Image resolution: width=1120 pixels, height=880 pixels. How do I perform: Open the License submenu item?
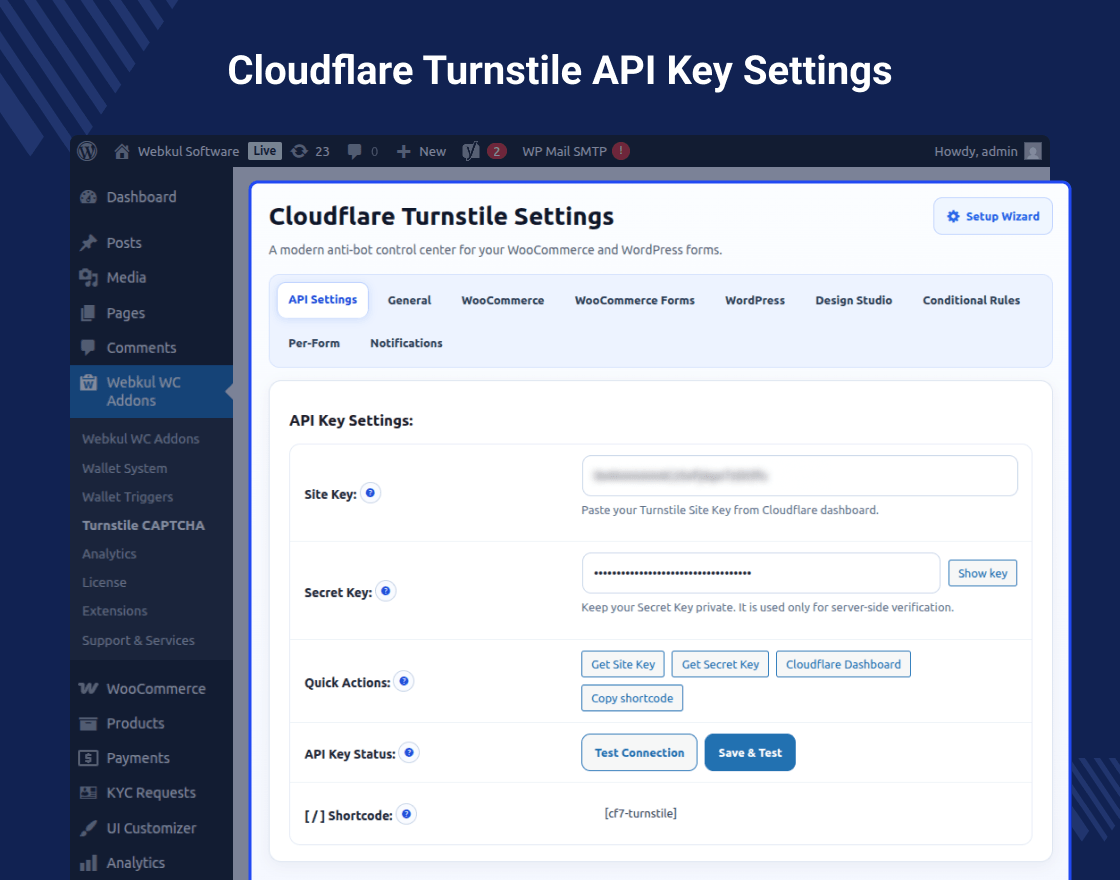click(104, 583)
